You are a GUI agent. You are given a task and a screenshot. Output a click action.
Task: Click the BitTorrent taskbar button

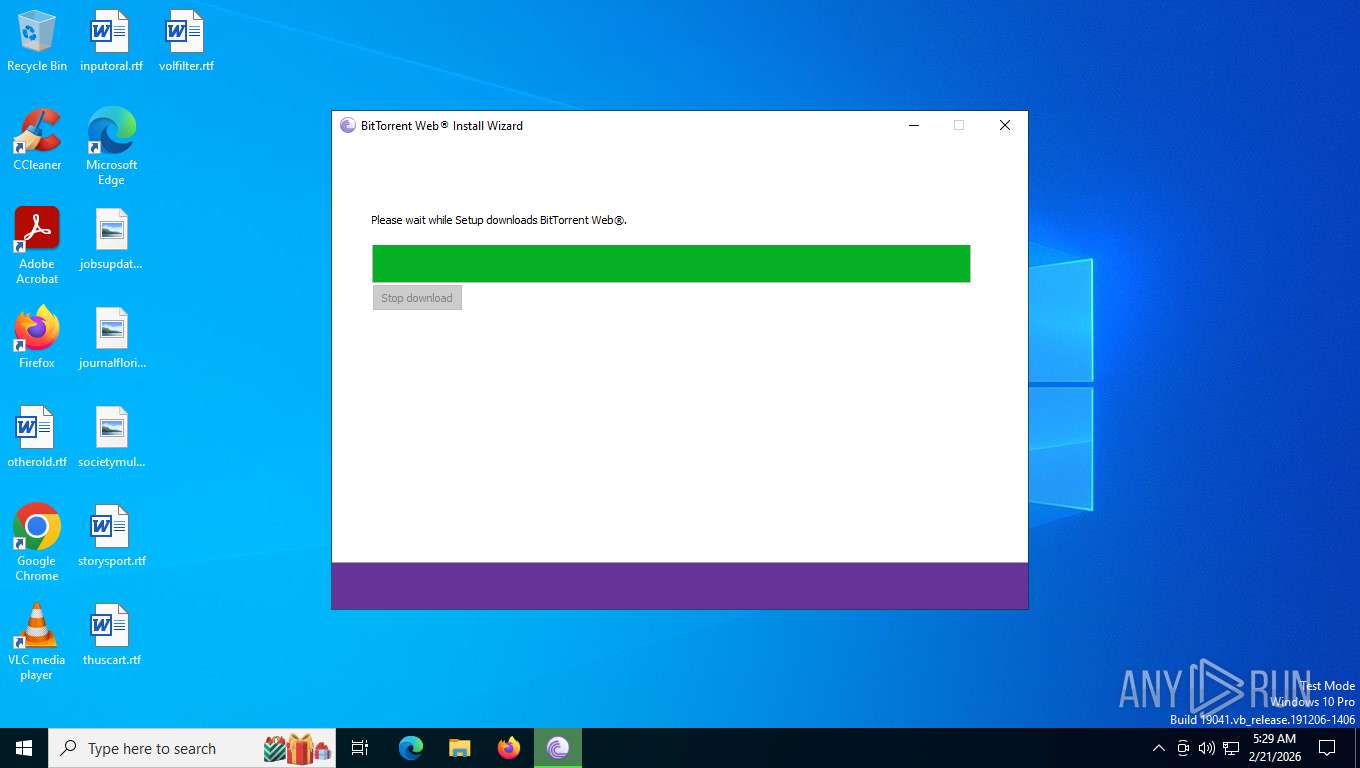pyautogui.click(x=558, y=748)
